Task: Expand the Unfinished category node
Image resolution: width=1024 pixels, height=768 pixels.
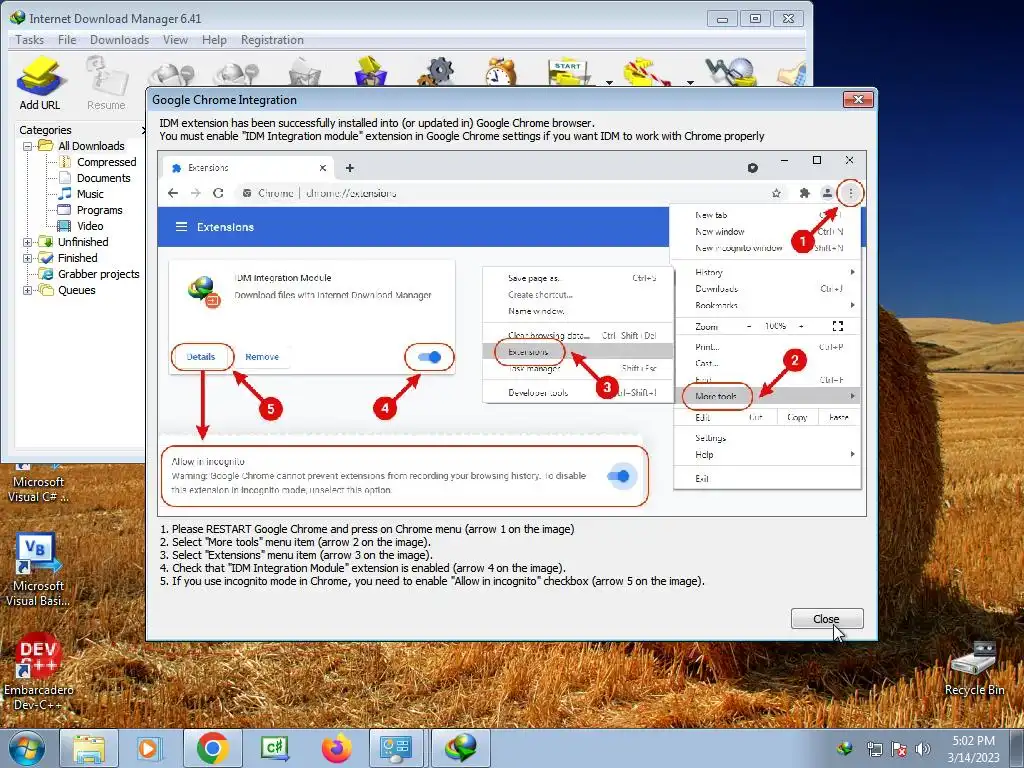Action: click(x=27, y=242)
